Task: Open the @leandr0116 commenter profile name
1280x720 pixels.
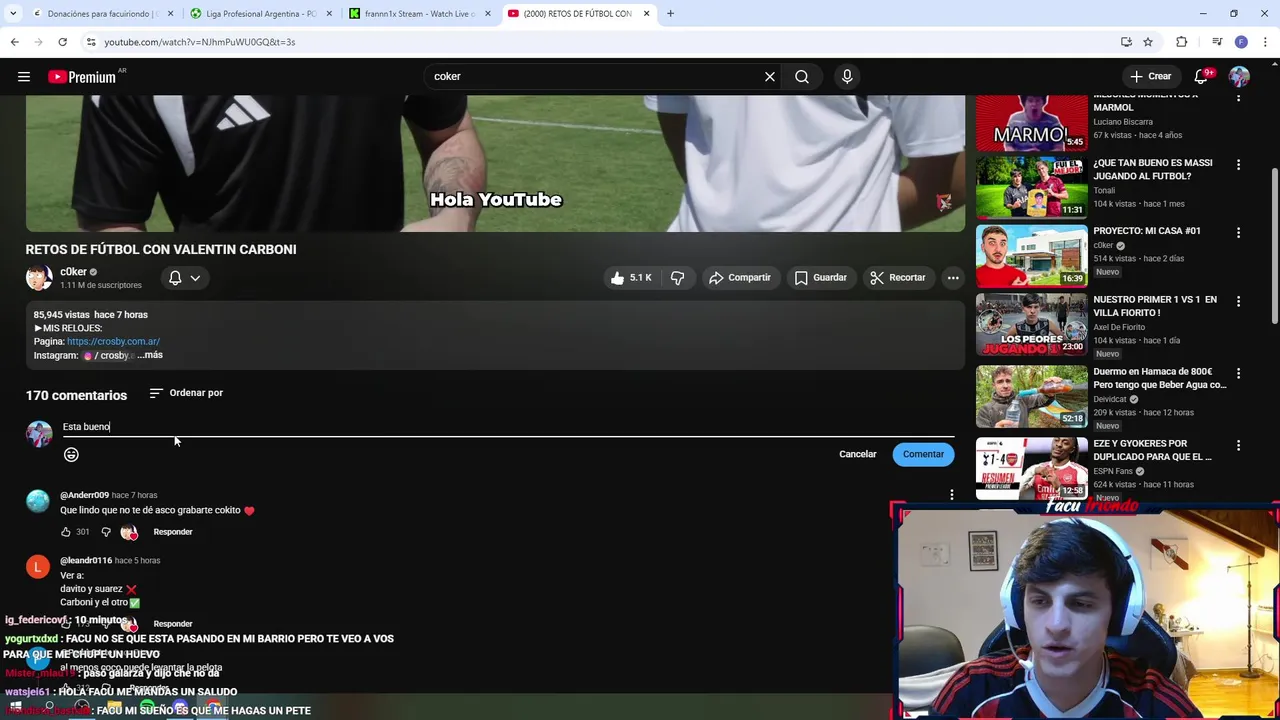Action: click(x=86, y=561)
